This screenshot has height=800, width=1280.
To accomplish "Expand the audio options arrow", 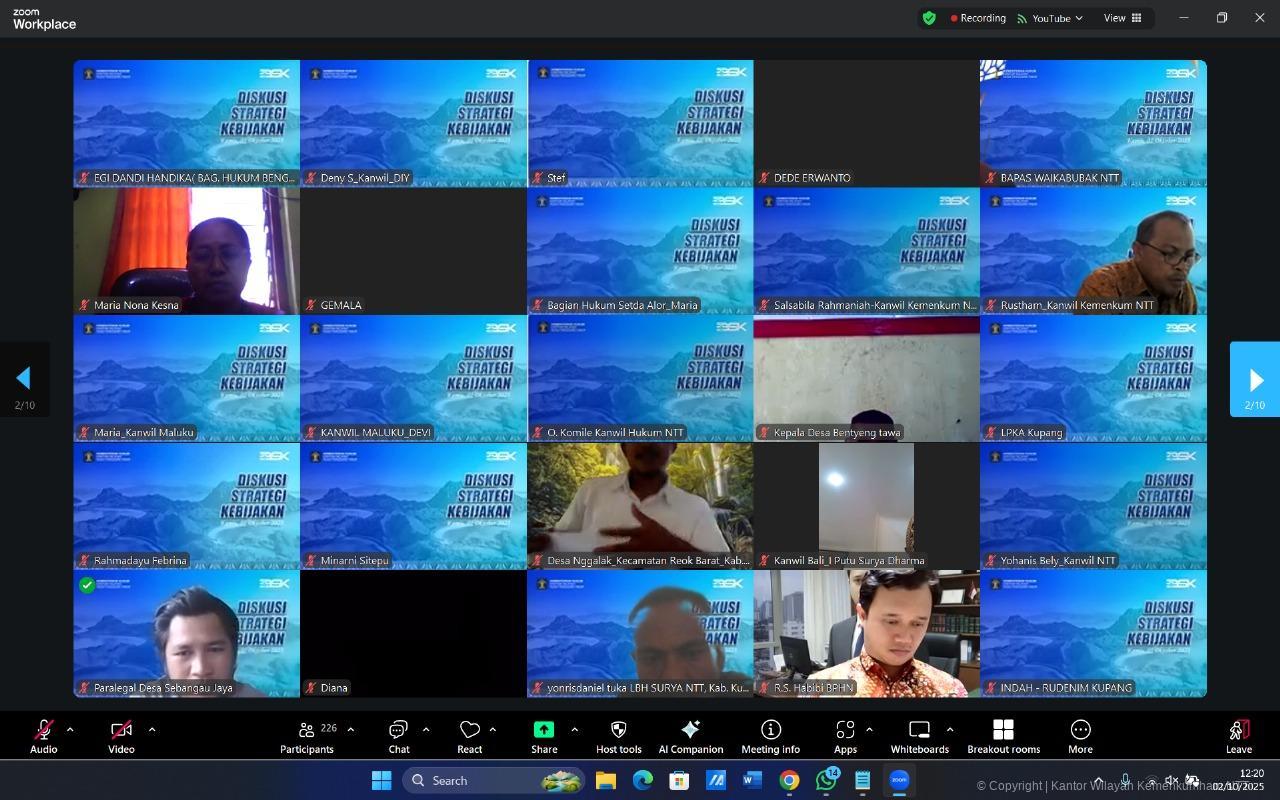I will (70, 730).
